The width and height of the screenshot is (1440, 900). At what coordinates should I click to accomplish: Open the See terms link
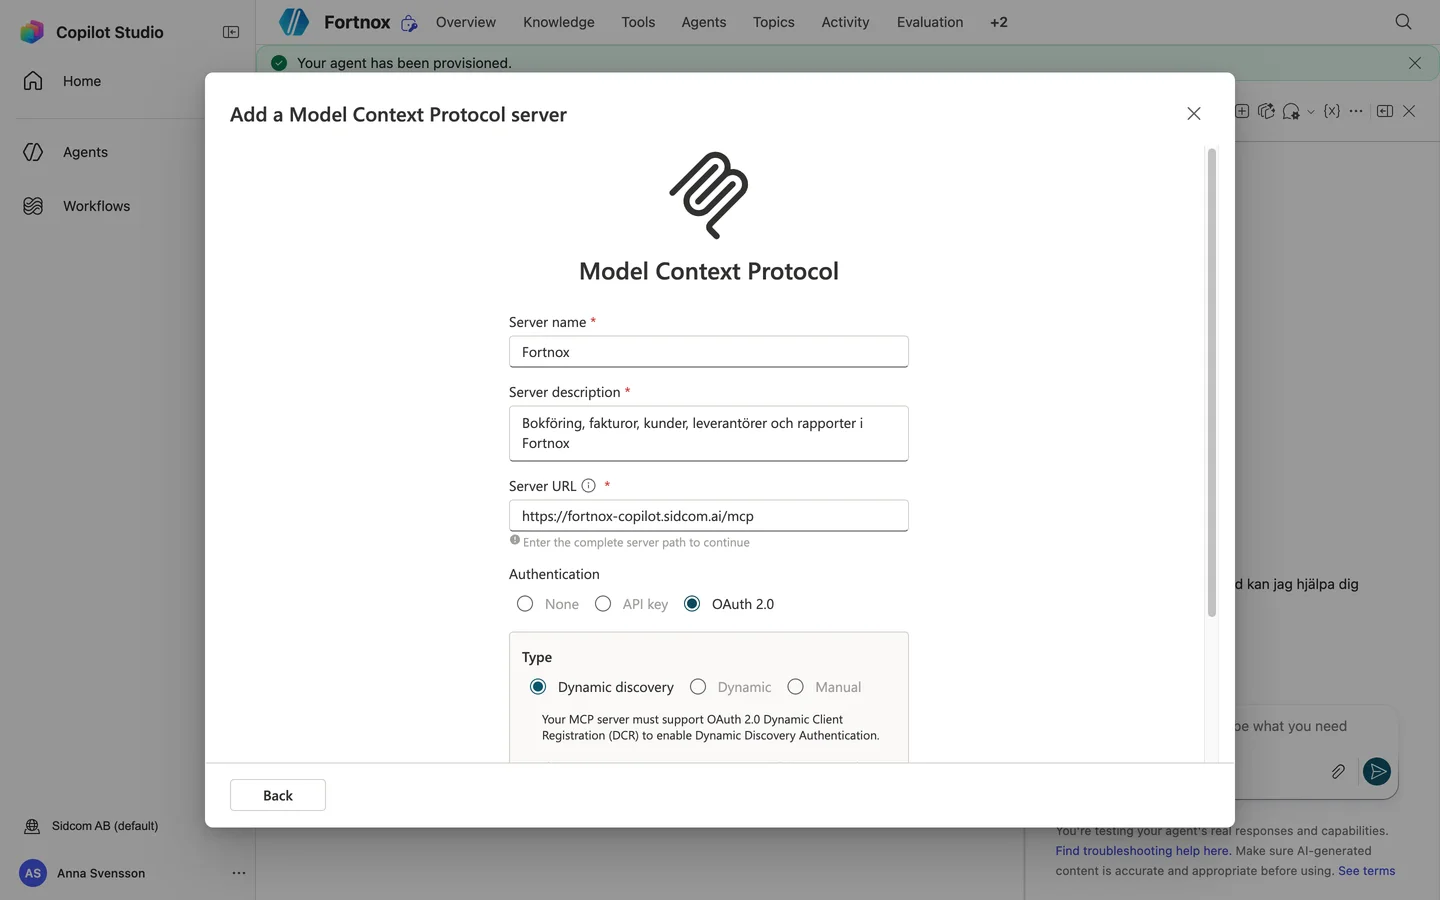1367,871
